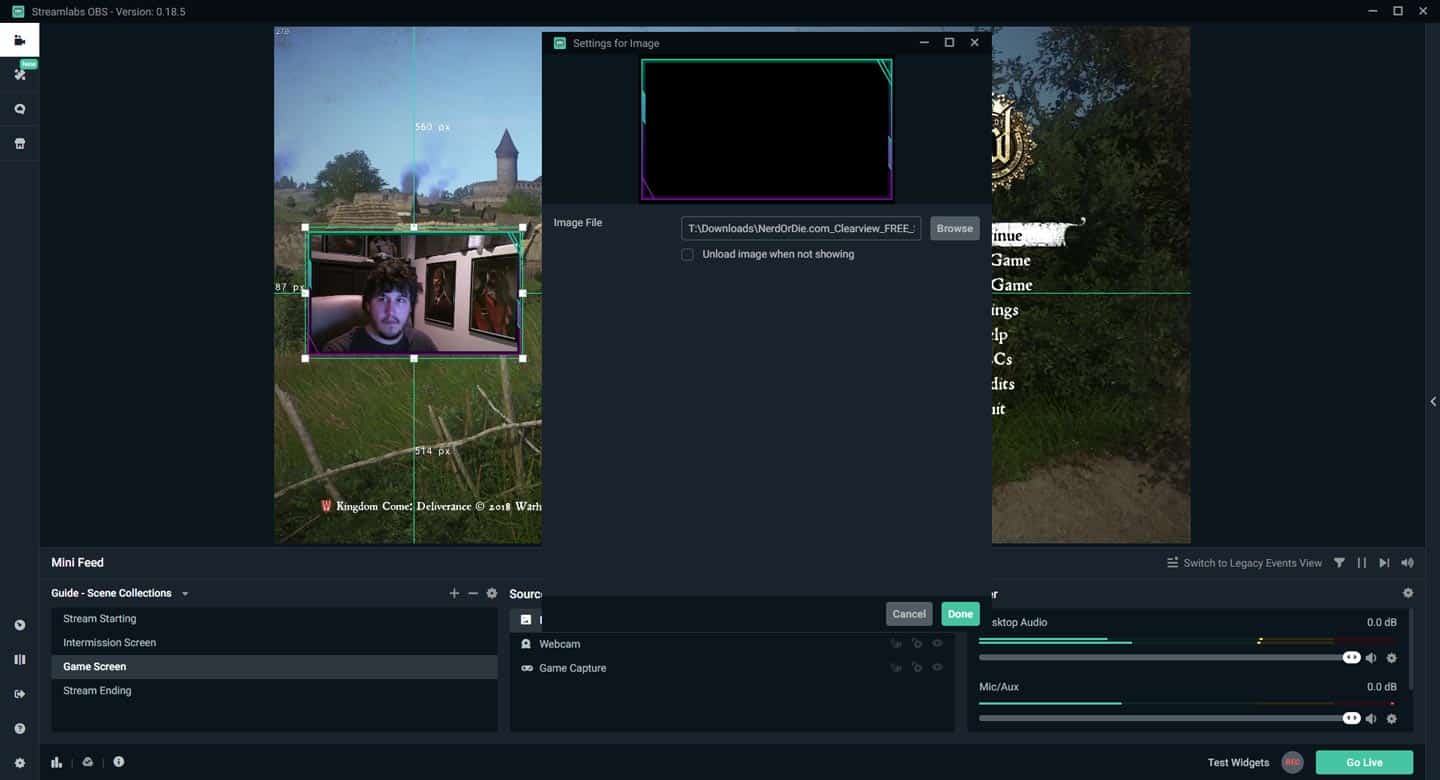This screenshot has height=780, width=1440.
Task: Click the overlay preview in the Image settings dialog
Action: click(767, 130)
